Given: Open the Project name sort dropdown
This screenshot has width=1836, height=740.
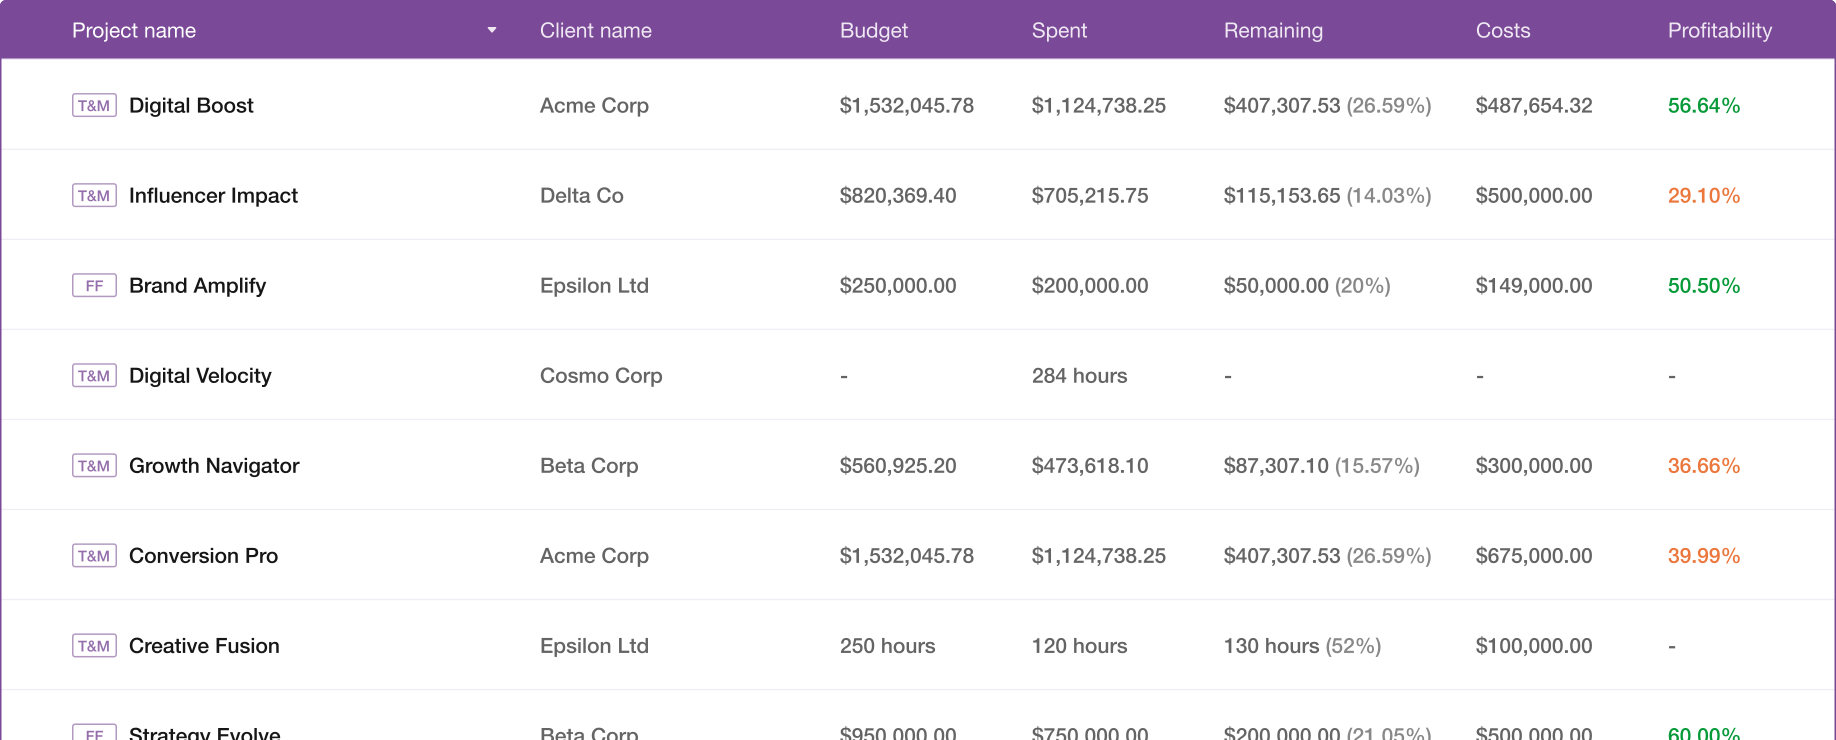Looking at the screenshot, I should [491, 30].
